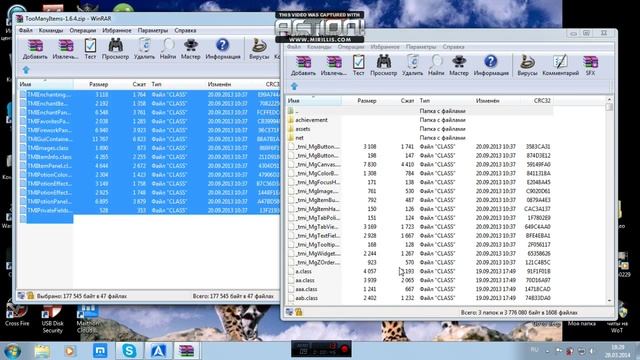The width and height of the screenshot is (640, 360).
Task: Select the TMIImages.class row in left window
Action: point(149,148)
